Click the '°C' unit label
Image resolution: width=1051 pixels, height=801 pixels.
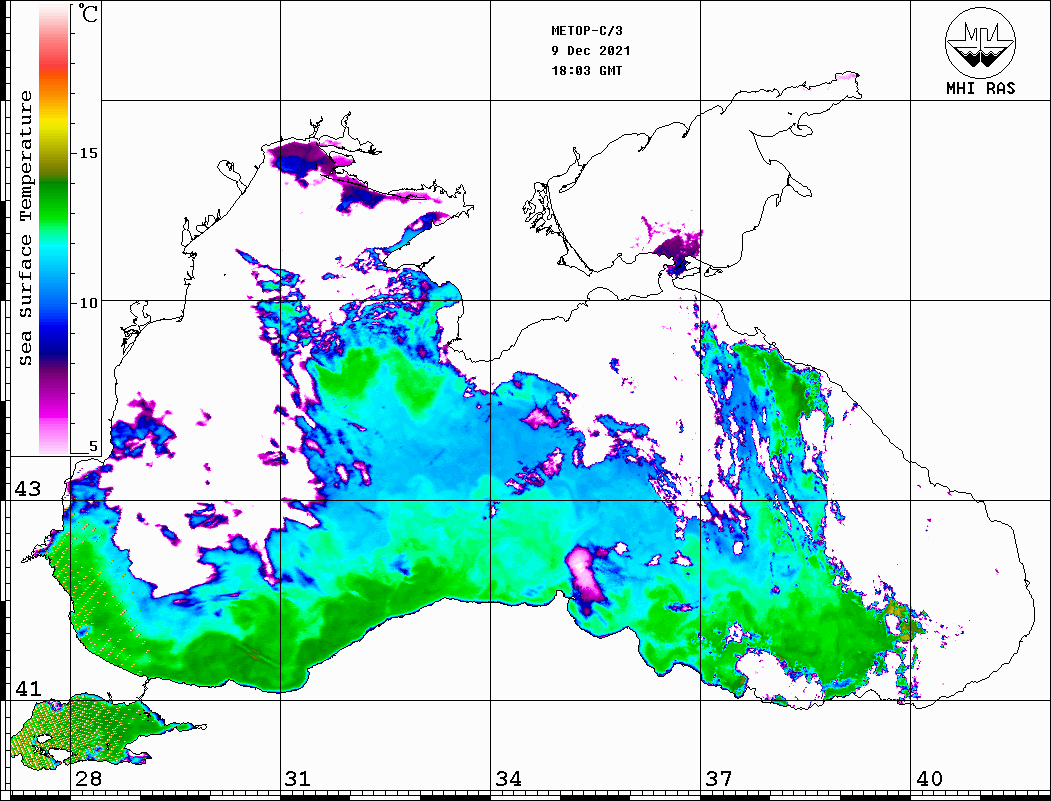click(87, 13)
